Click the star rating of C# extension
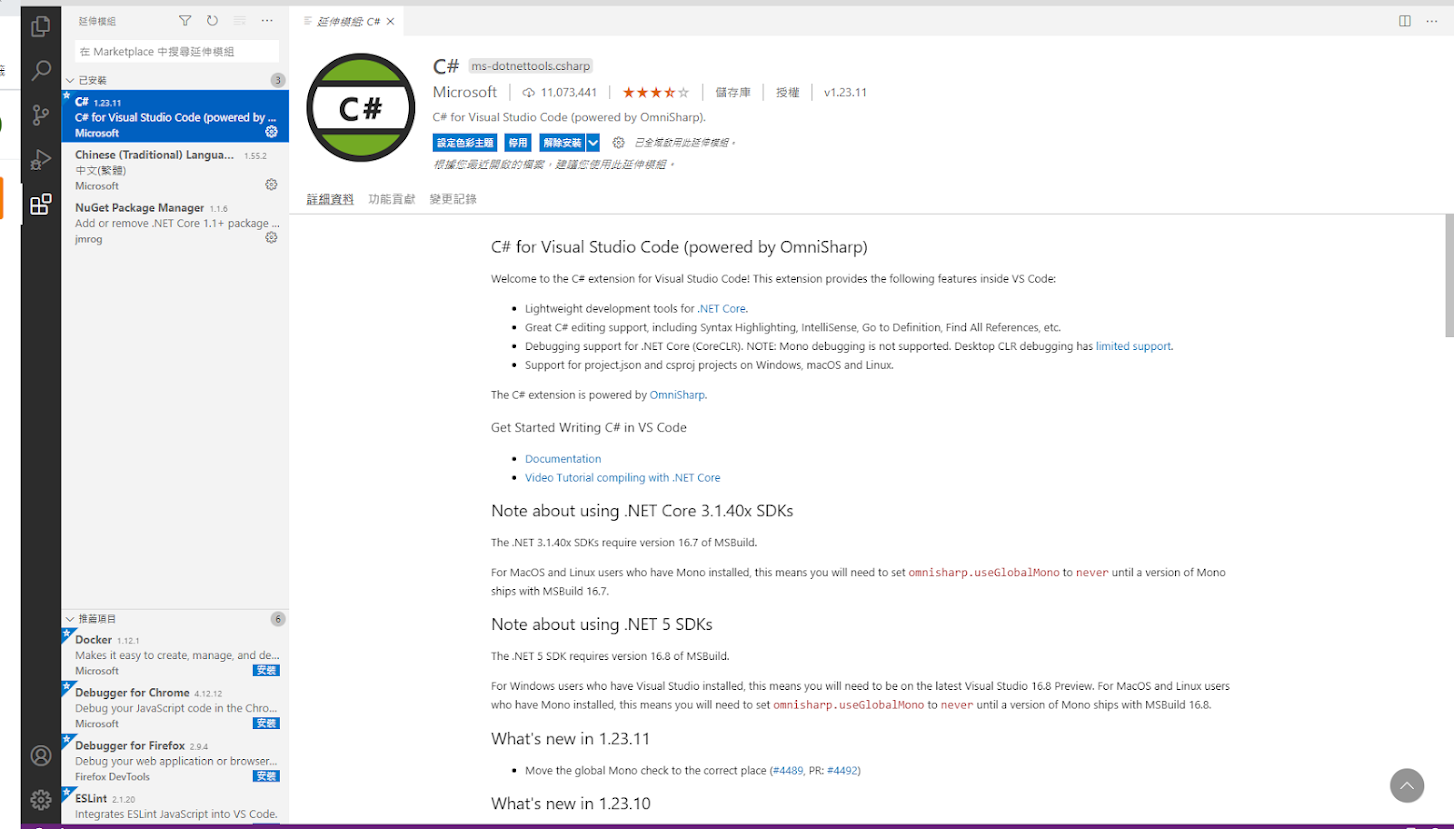Screen dimensions: 1454x829 pyautogui.click(x=656, y=92)
